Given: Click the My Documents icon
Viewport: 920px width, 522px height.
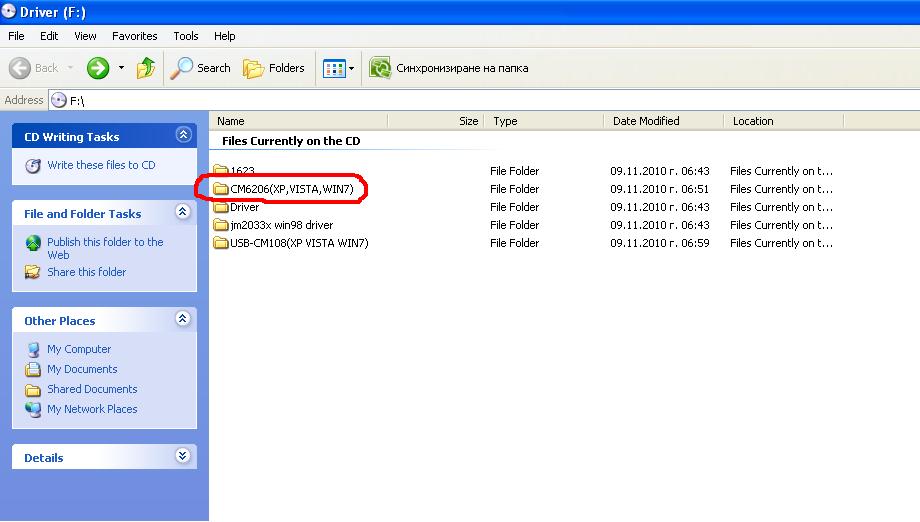Looking at the screenshot, I should 33,370.
